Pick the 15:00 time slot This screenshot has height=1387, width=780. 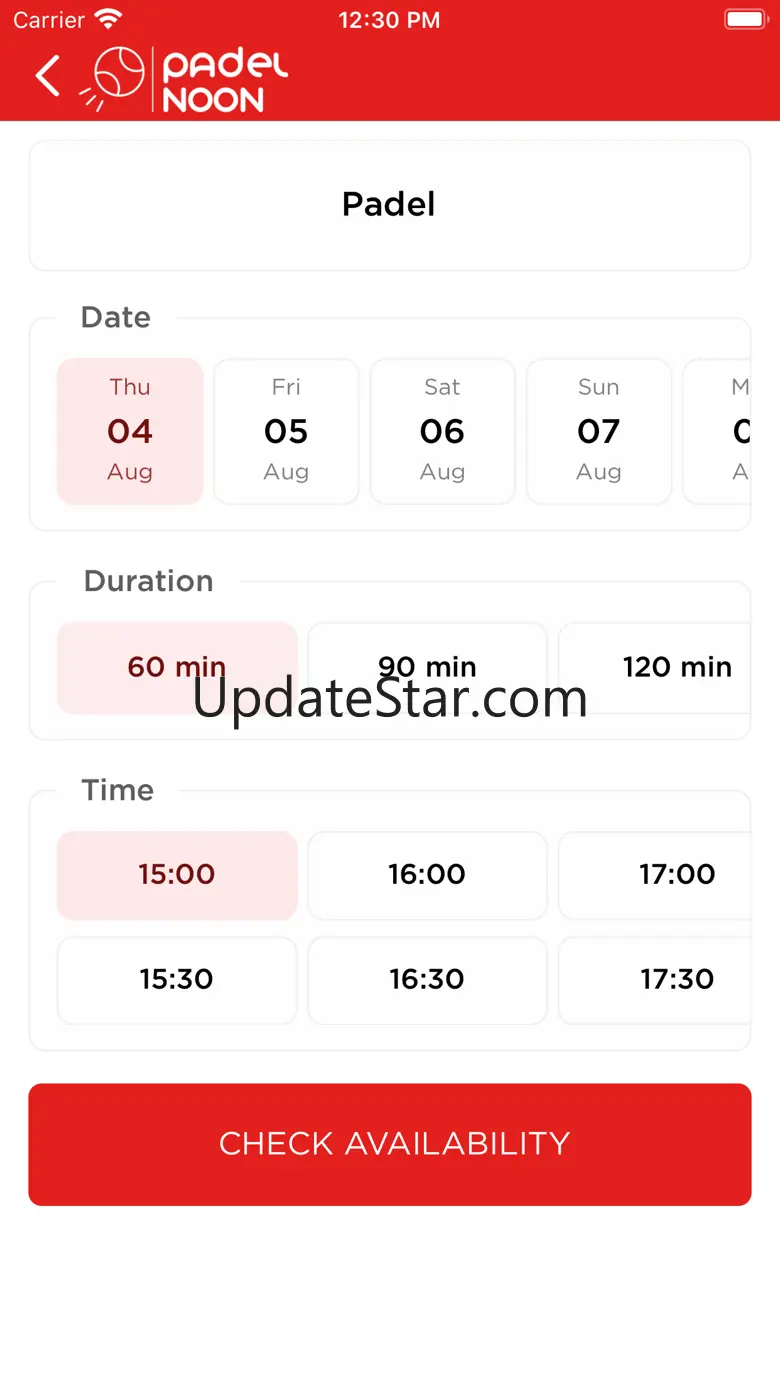point(177,874)
